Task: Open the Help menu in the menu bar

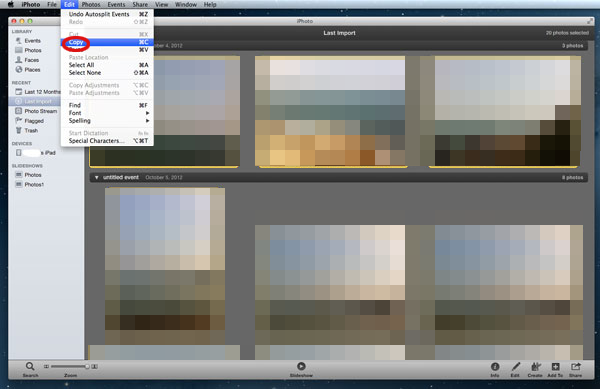Action: tap(210, 4)
